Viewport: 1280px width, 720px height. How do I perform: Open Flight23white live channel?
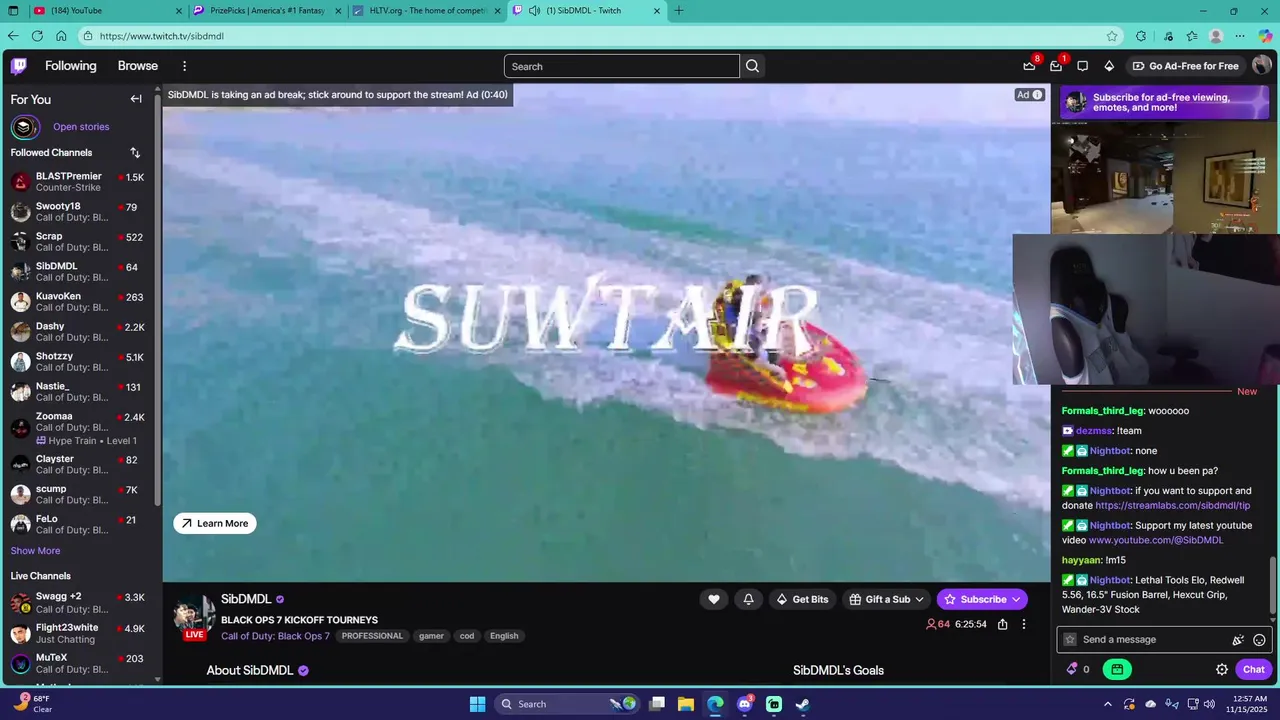pos(78,634)
